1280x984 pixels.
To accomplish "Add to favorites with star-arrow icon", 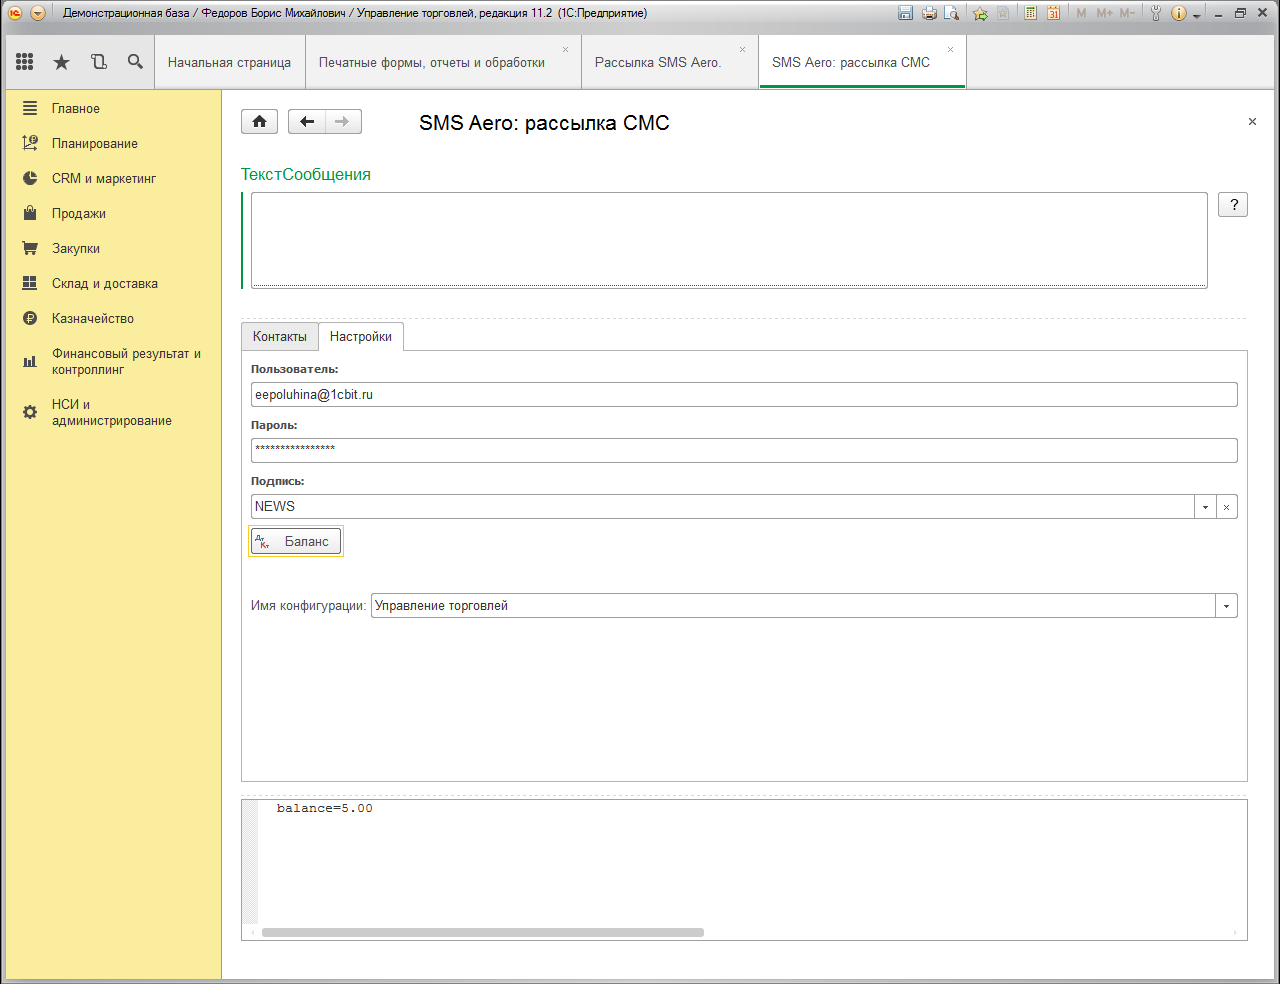I will 980,13.
